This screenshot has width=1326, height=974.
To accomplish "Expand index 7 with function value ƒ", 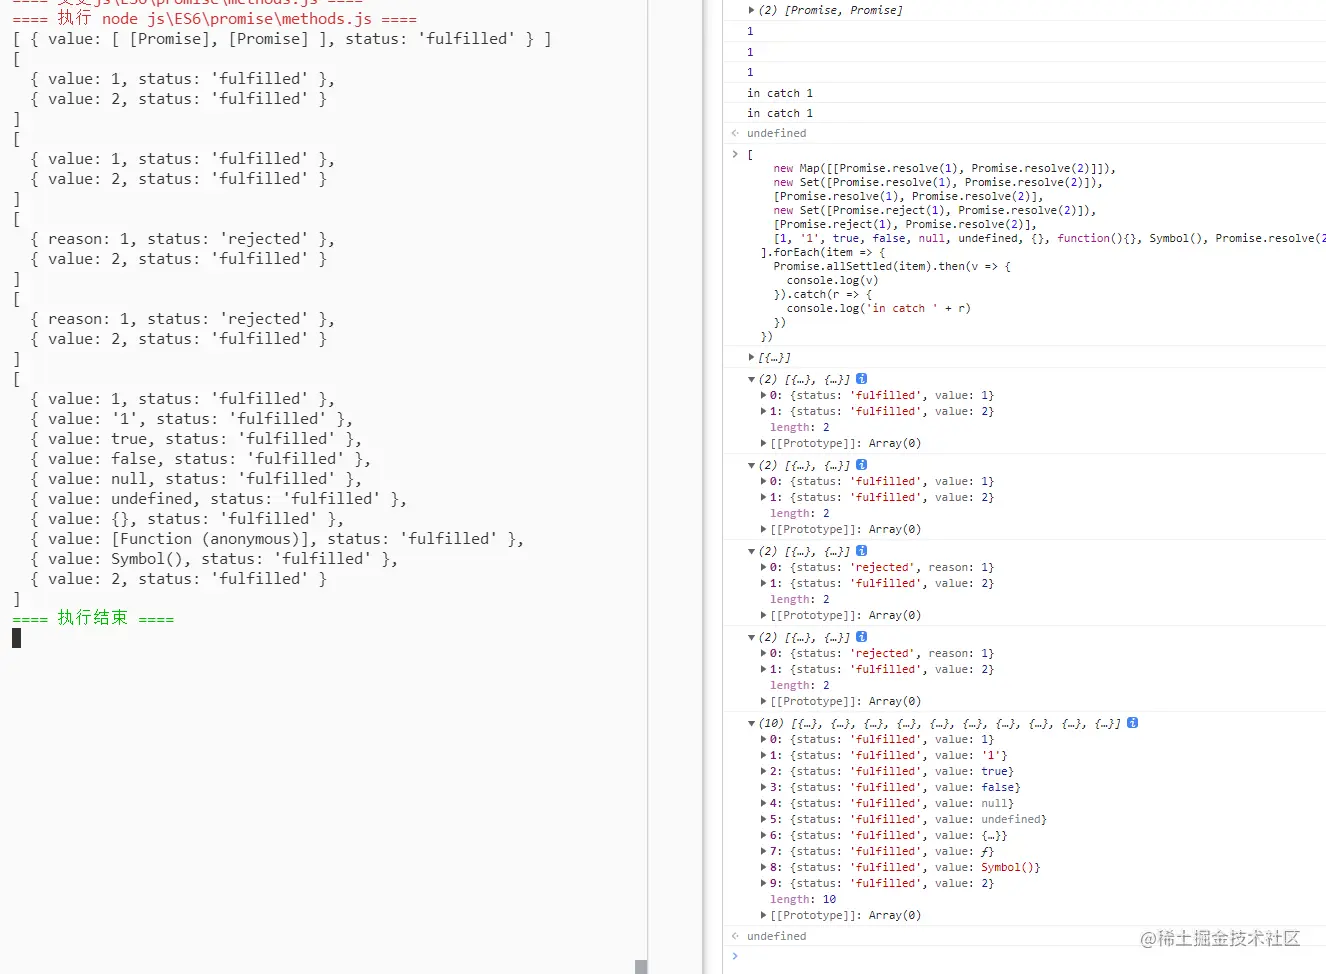I will [764, 851].
